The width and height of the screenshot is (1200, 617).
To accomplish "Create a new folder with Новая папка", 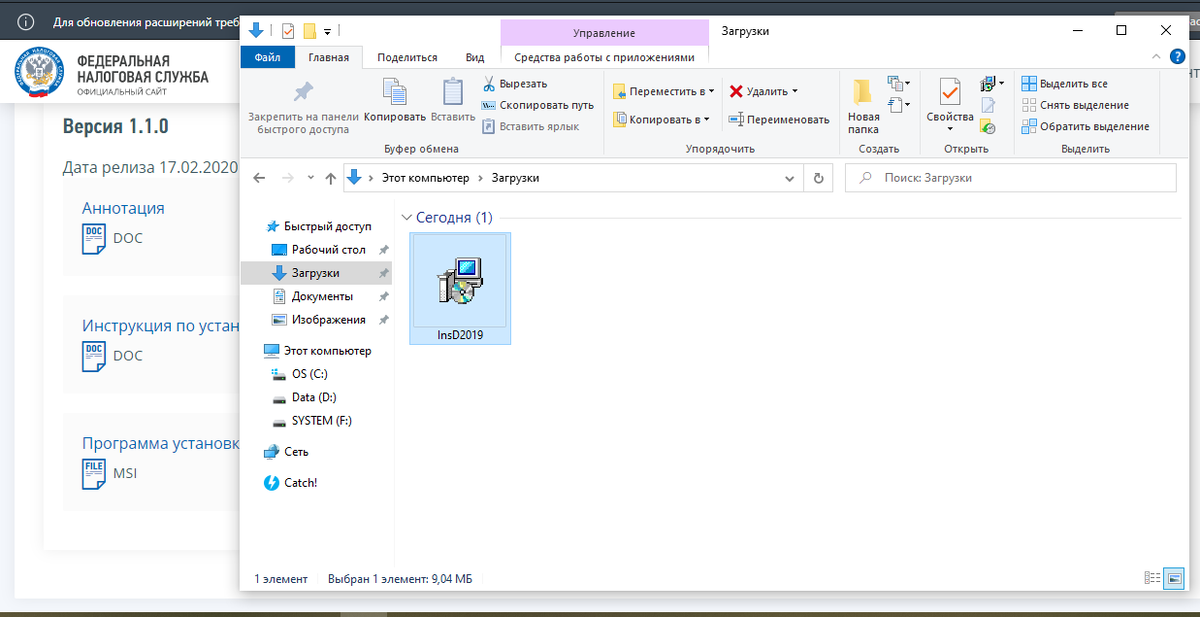I will [863, 105].
